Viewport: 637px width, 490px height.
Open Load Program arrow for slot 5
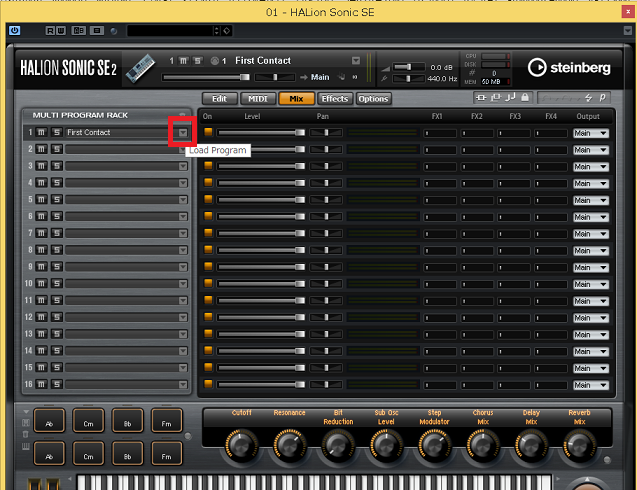(183, 199)
